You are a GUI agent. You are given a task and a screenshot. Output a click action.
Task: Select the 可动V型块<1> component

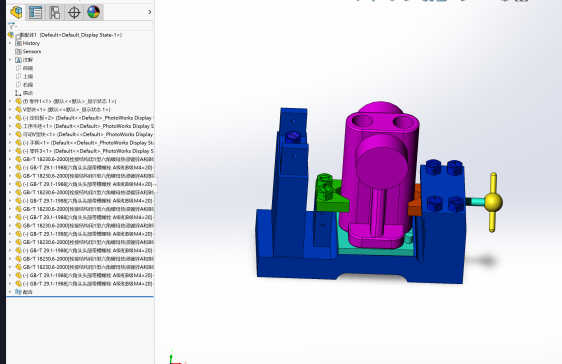point(84,134)
